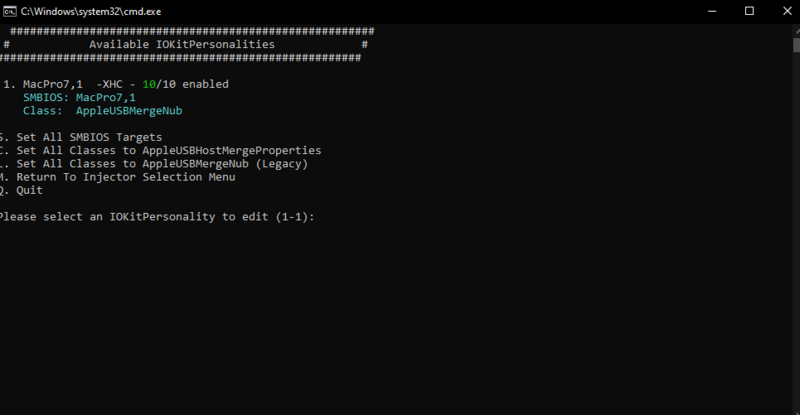Maximize the cmd.exe window
This screenshot has height=415, width=800.
point(749,10)
